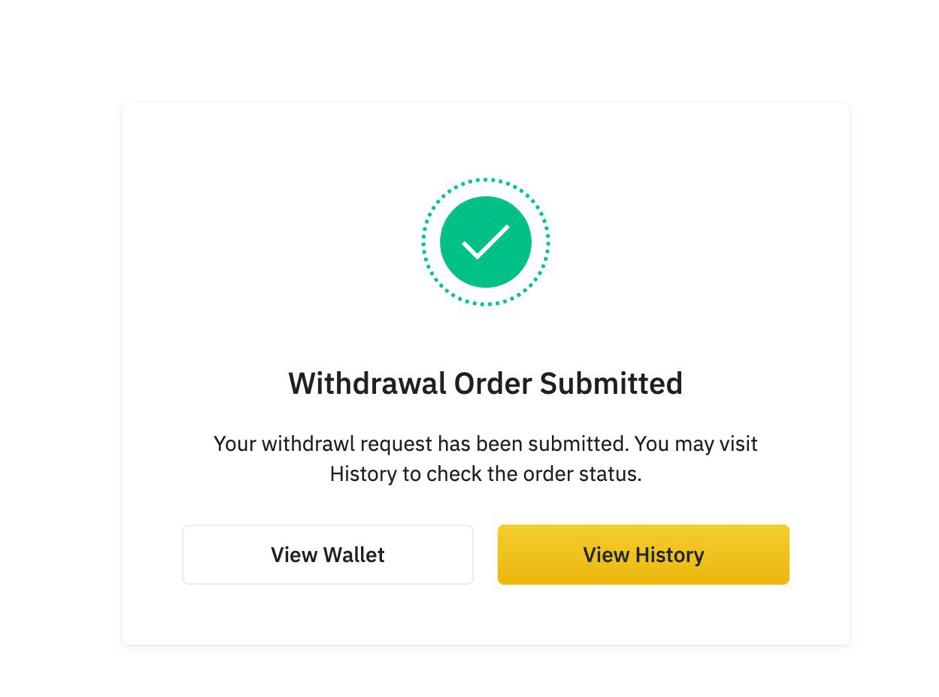Click the word History on yellow button
939x697 pixels.
point(670,555)
